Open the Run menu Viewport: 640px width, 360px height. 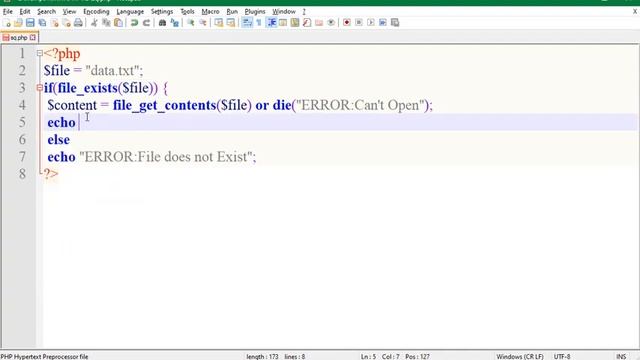pos(232,11)
